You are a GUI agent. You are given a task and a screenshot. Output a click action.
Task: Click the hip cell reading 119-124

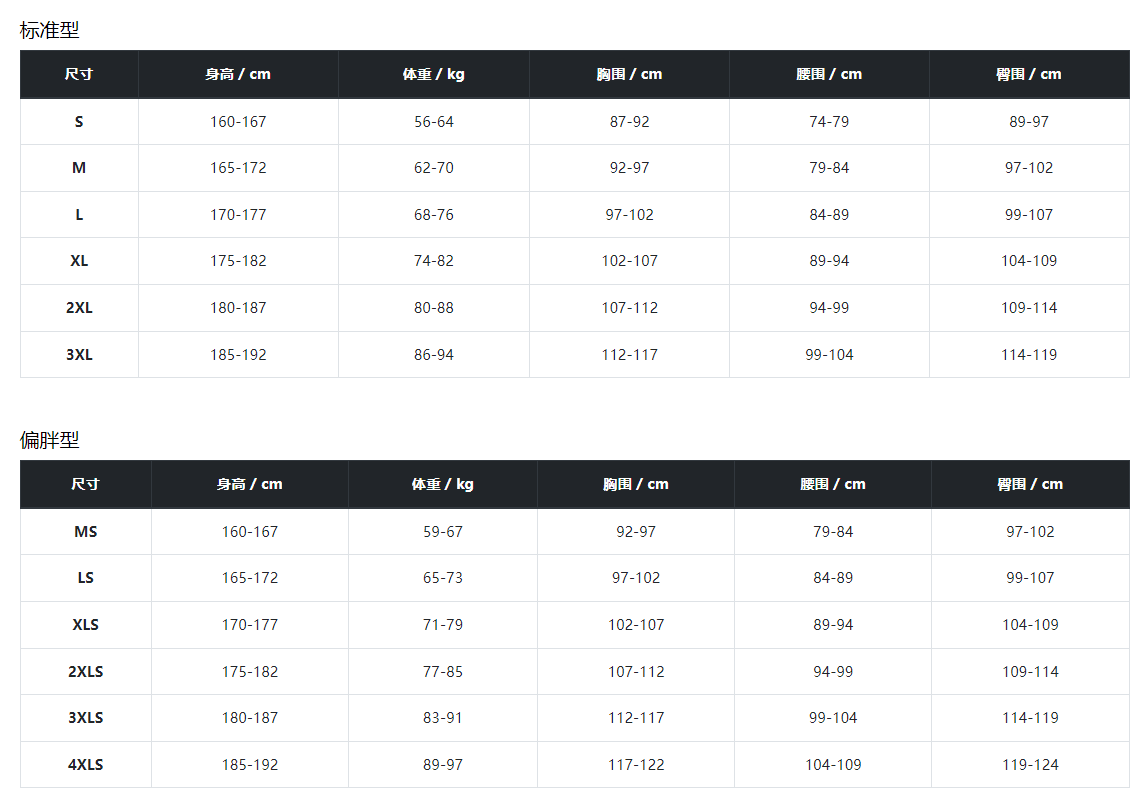pyautogui.click(x=1030, y=765)
